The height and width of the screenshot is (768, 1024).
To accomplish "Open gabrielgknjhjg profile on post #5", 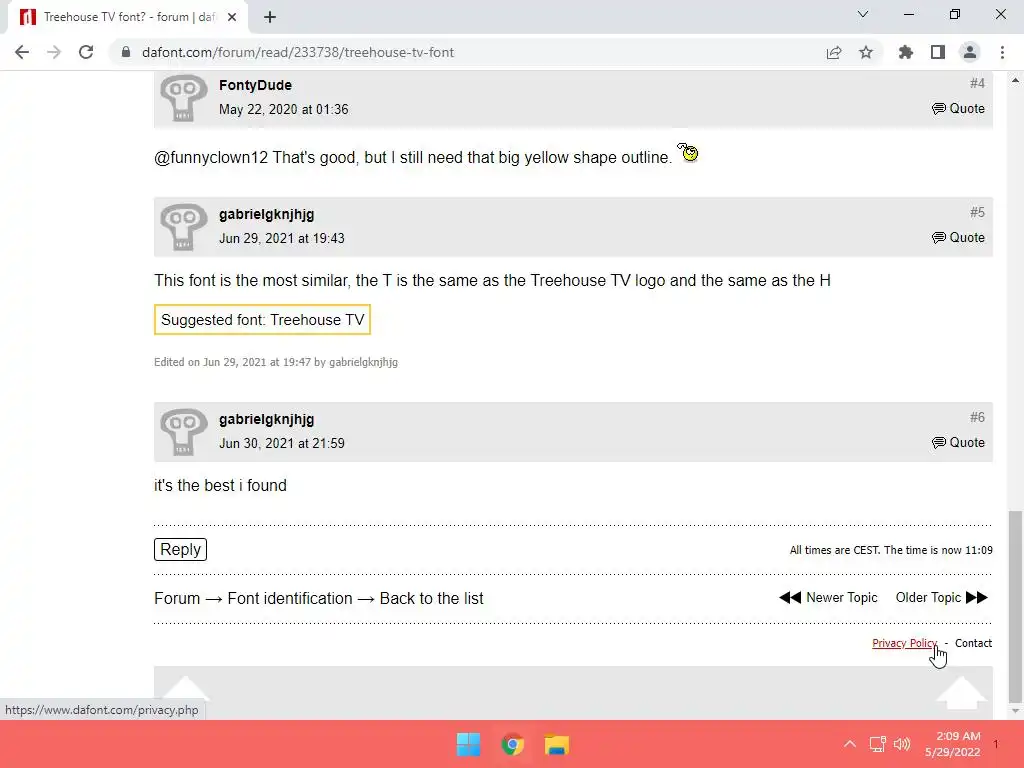I will pos(266,214).
